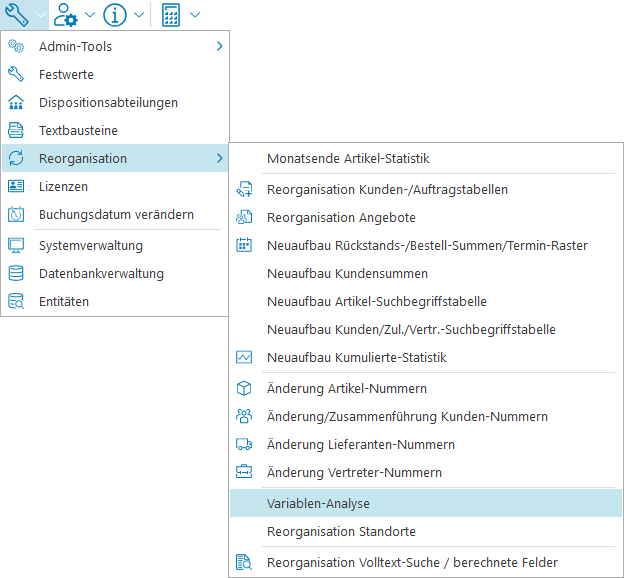Click the Textbausteine document icon
The image size is (624, 578).
[x=16, y=130]
